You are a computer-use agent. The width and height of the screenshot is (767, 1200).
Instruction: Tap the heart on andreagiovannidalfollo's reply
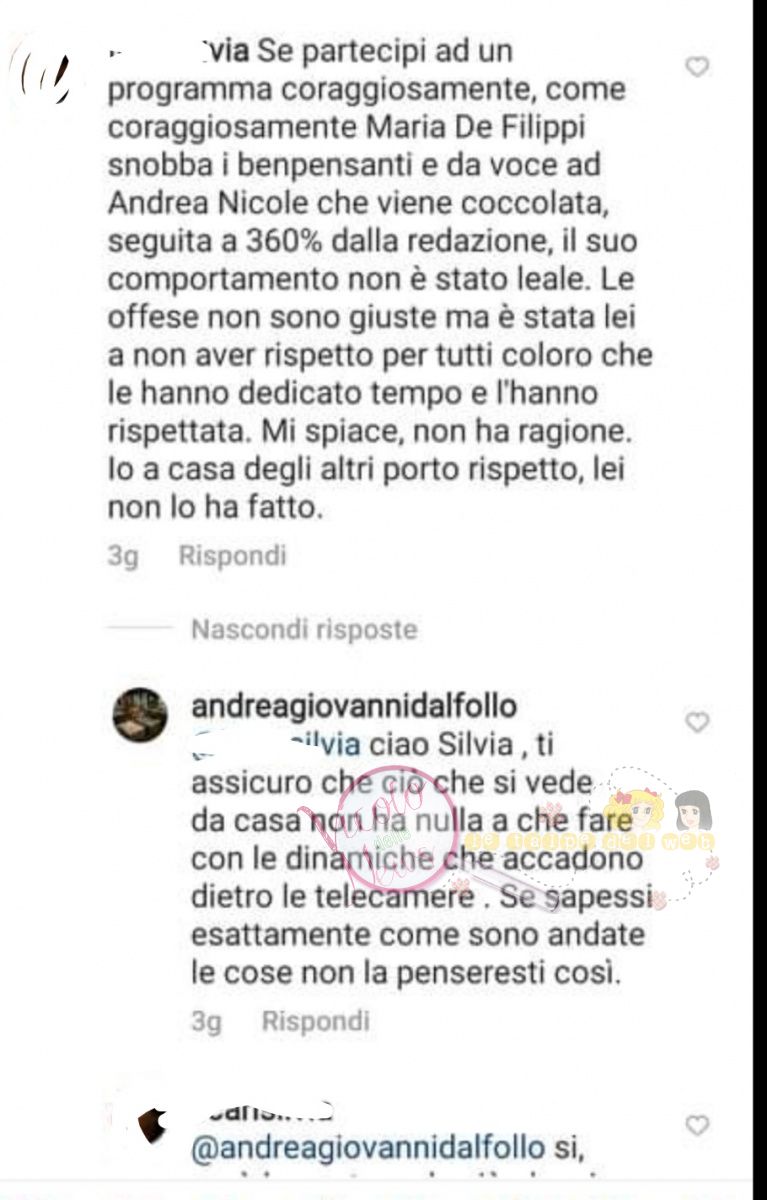[696, 722]
